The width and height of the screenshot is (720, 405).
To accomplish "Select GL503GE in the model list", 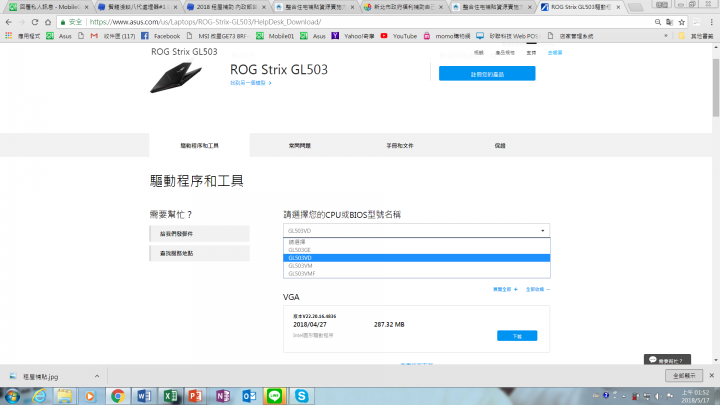I will pyautogui.click(x=416, y=250).
